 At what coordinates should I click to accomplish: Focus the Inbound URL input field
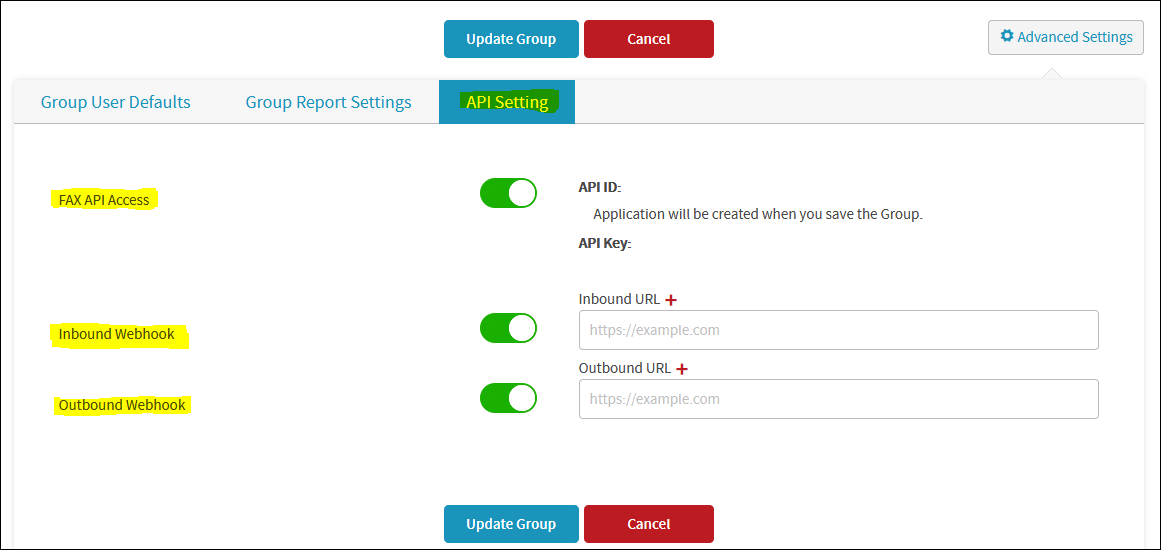coord(838,330)
